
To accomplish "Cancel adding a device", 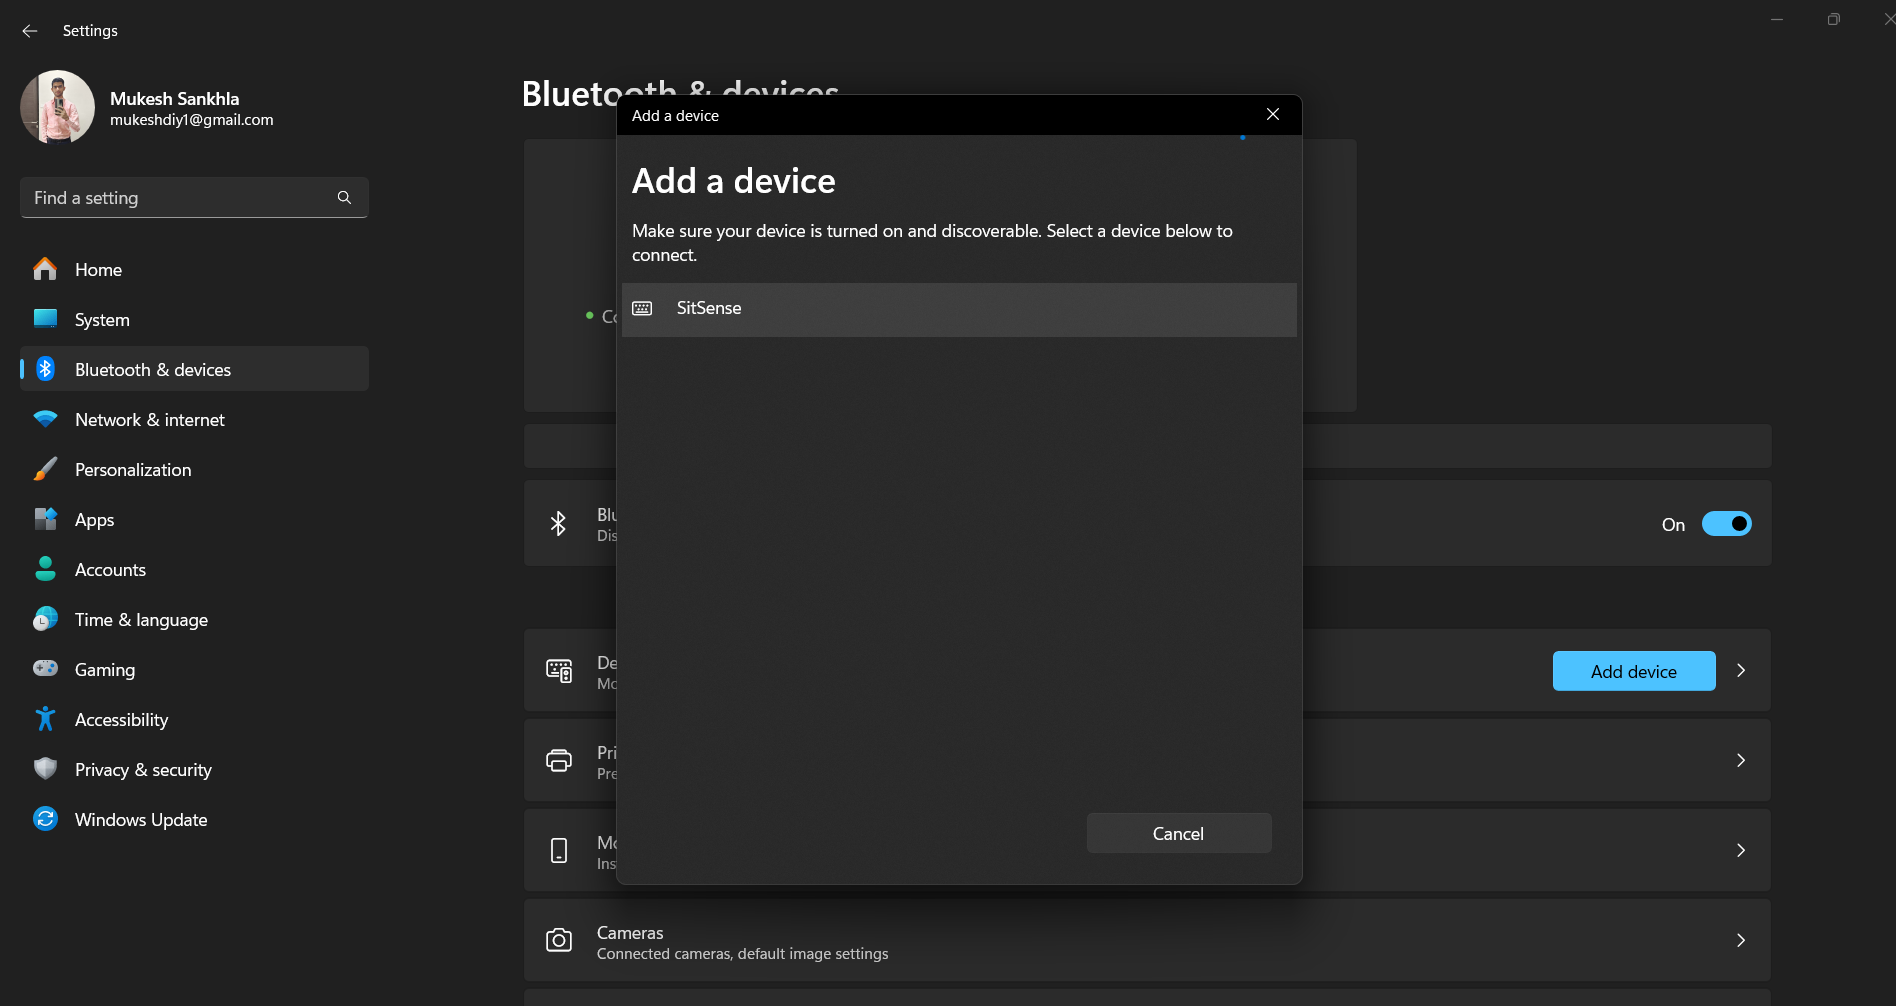I will click(x=1179, y=833).
